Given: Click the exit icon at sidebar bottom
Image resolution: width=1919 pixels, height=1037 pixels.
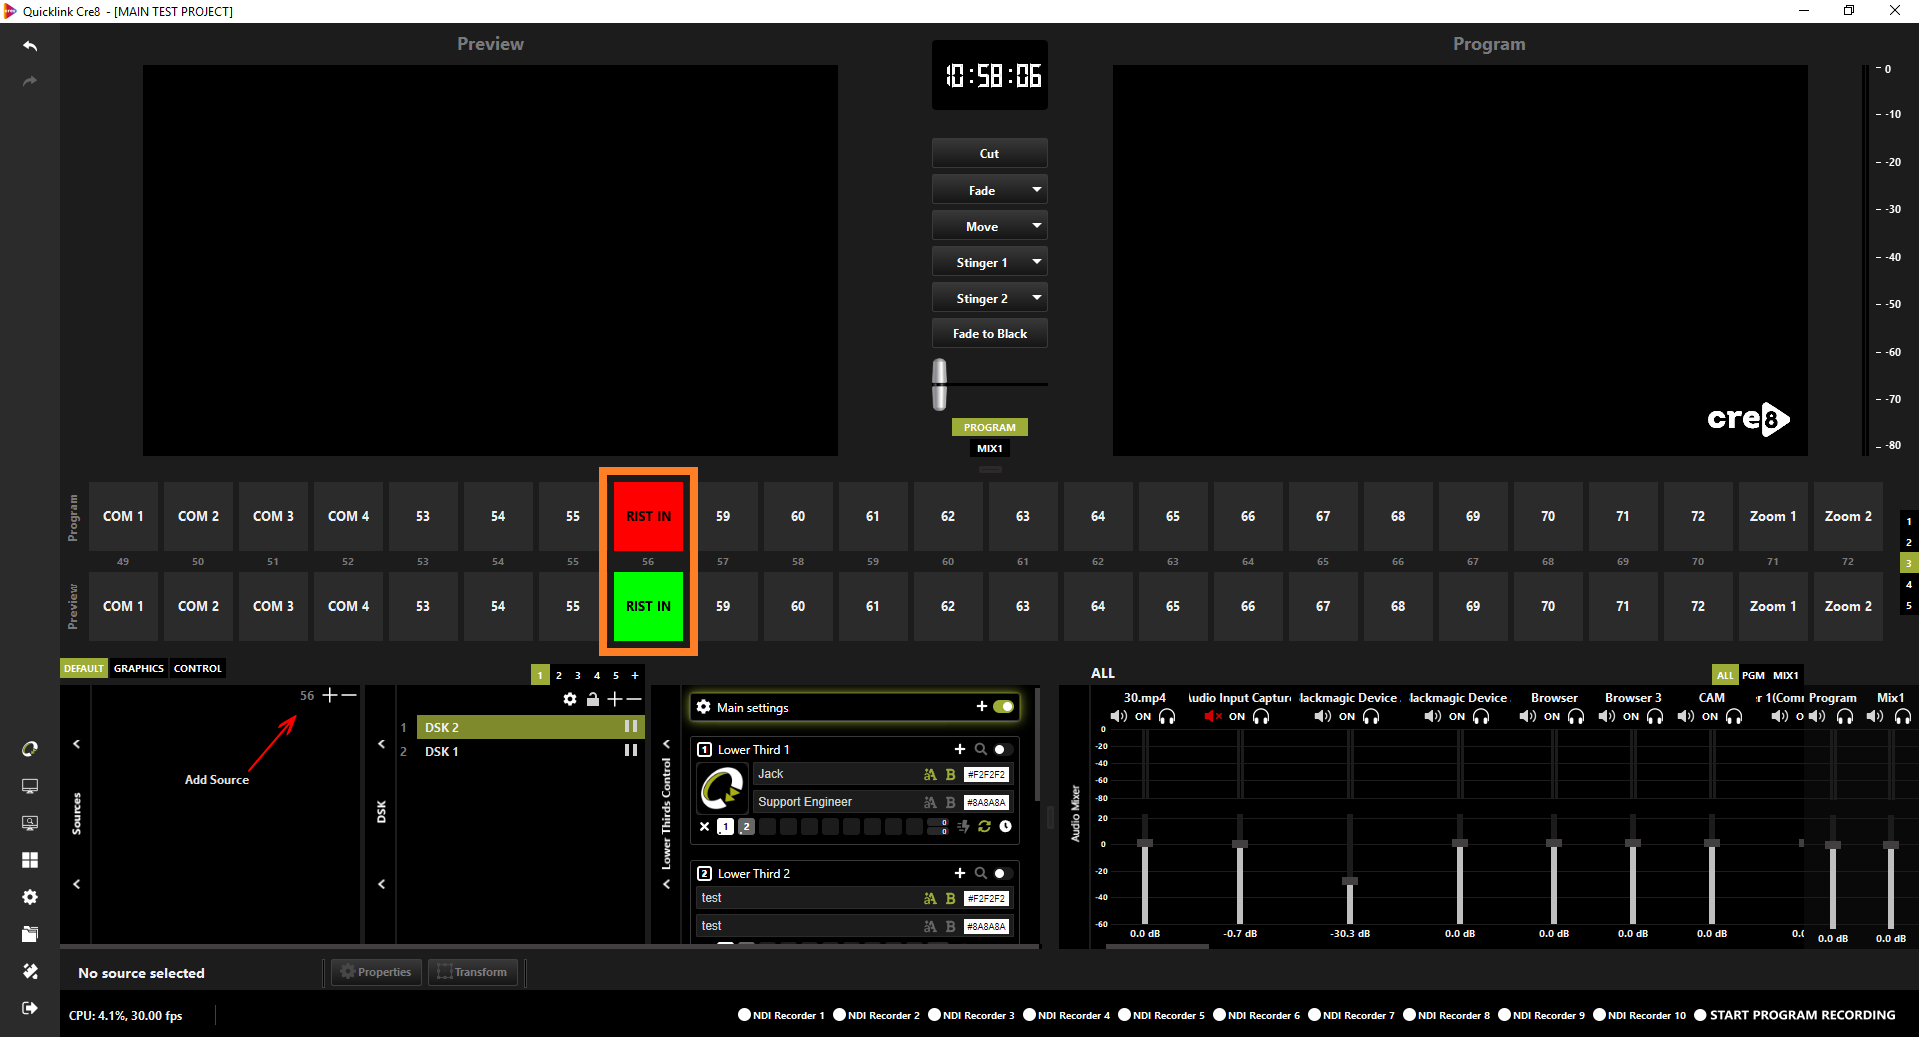Looking at the screenshot, I should (30, 1008).
